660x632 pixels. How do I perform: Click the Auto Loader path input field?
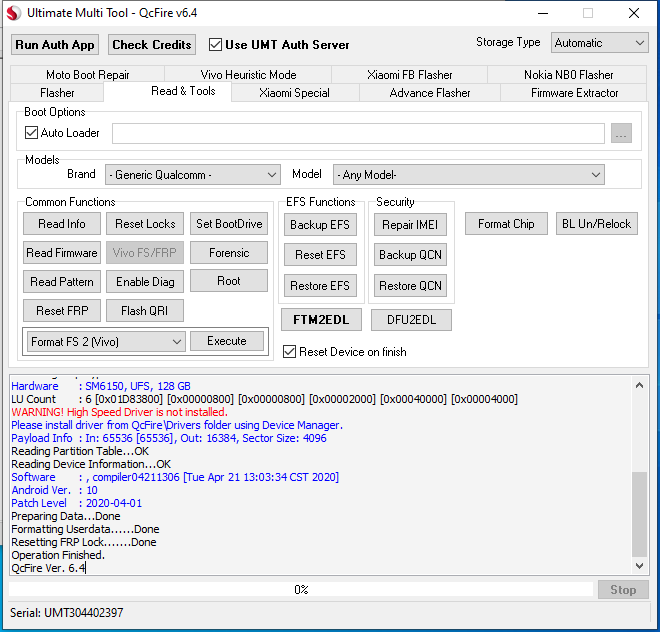[358, 133]
